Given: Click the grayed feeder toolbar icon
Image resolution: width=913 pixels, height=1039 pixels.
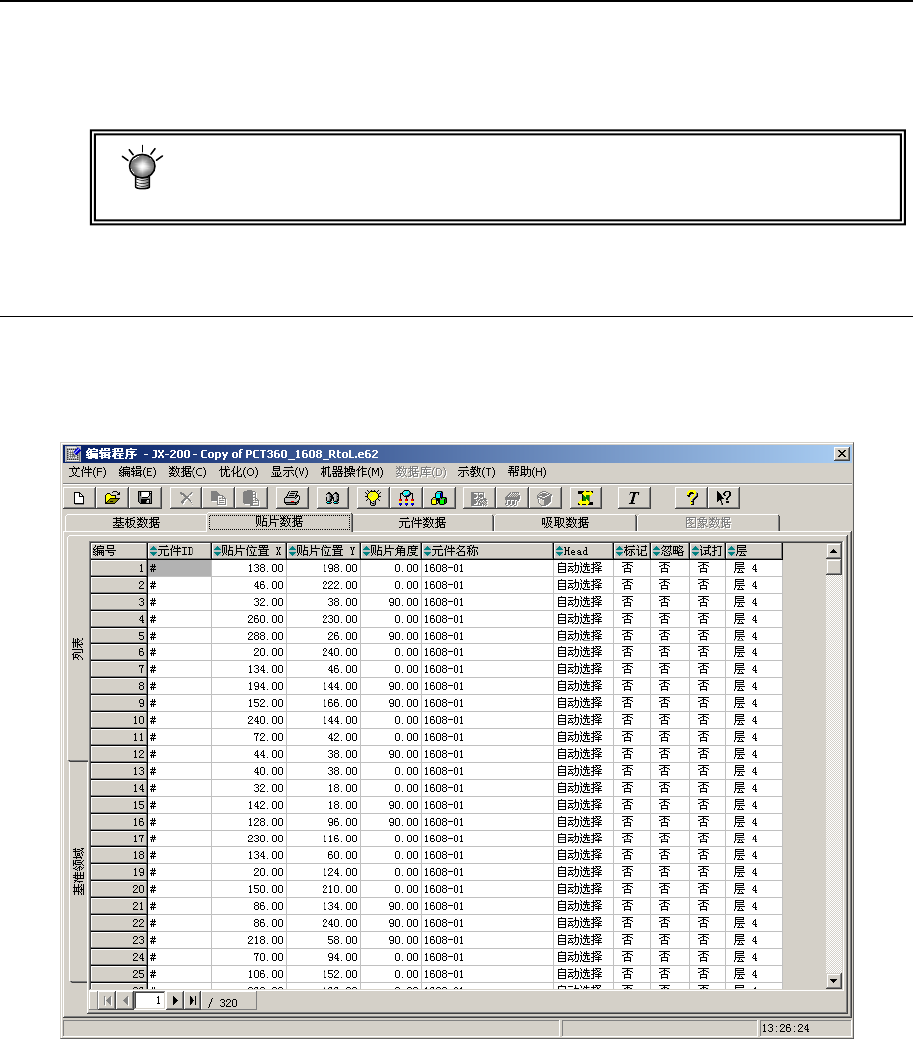Looking at the screenshot, I should tap(512, 498).
